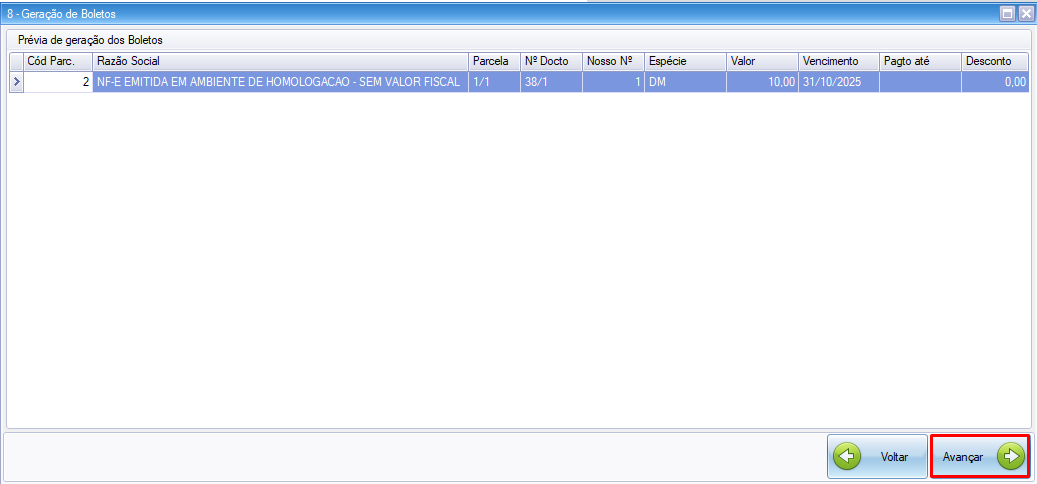Click the Nosso Nº column header
Screen dimensions: 1037x484
pos(612,62)
